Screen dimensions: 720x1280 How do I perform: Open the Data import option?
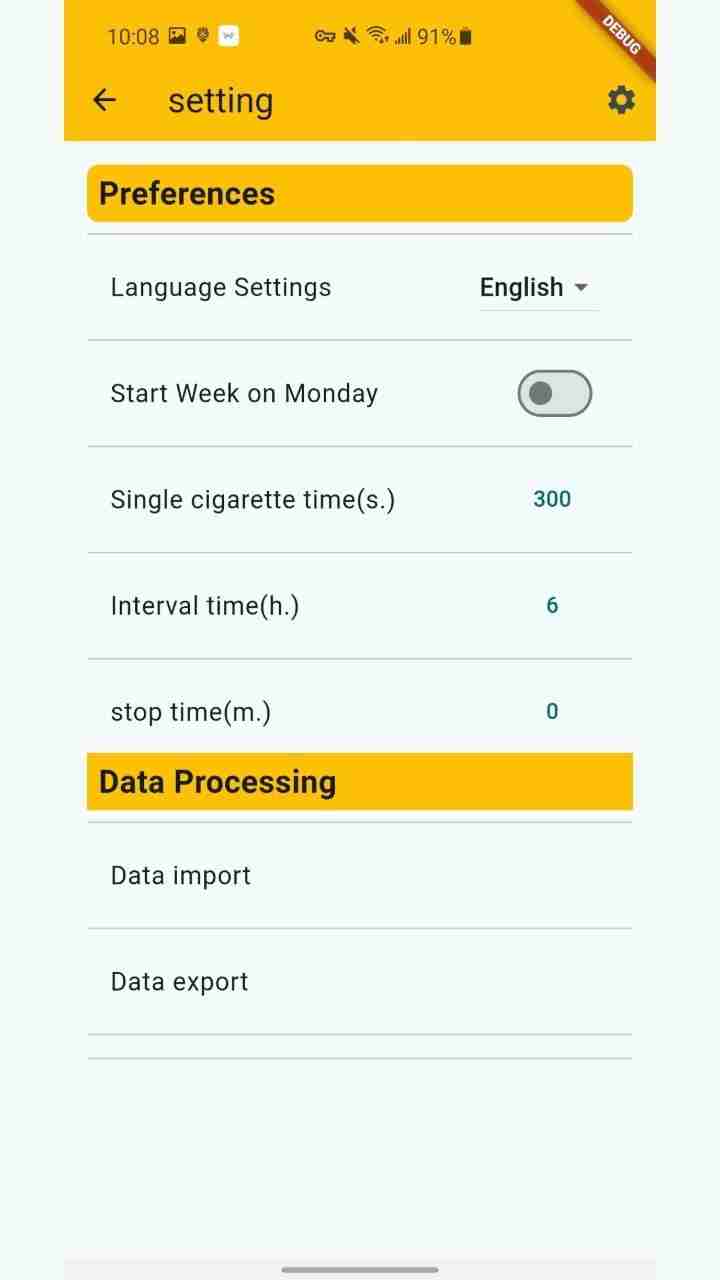point(181,876)
